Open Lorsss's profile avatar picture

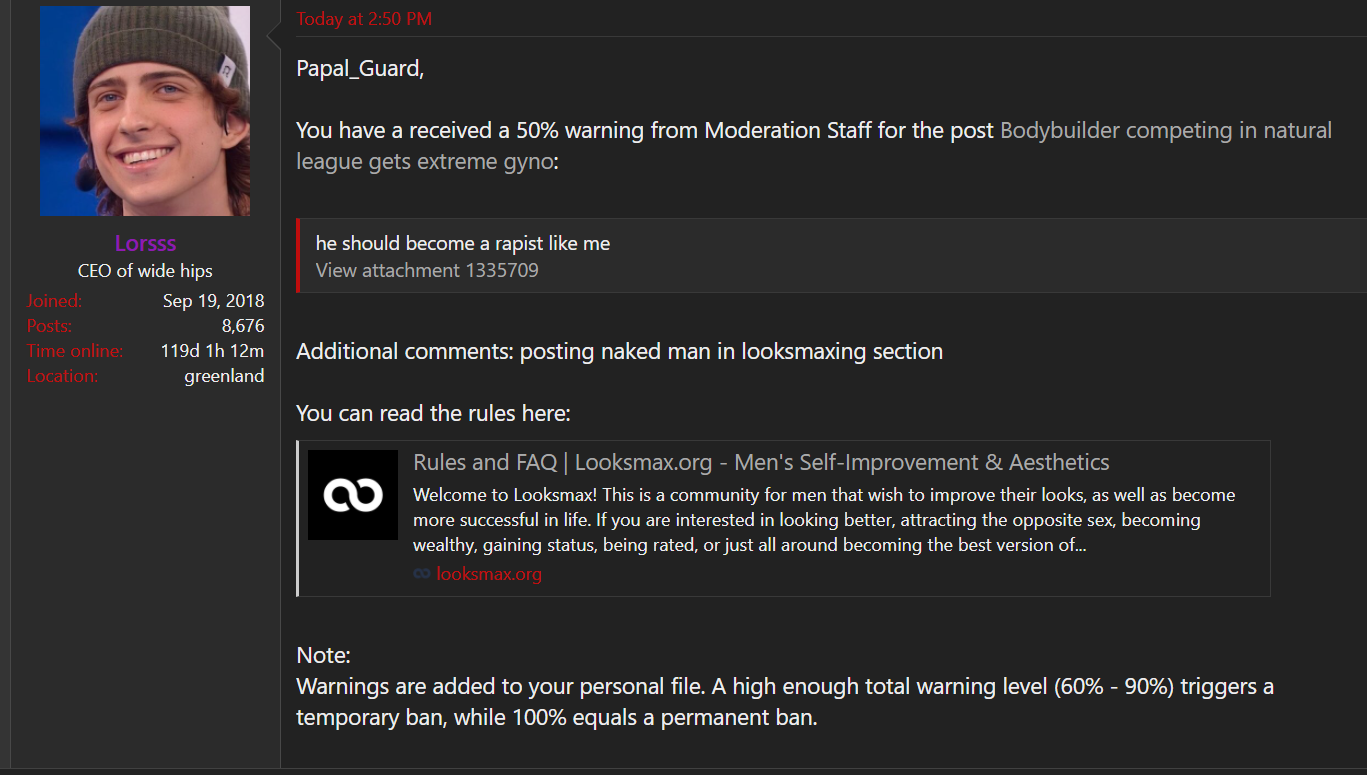click(x=145, y=110)
